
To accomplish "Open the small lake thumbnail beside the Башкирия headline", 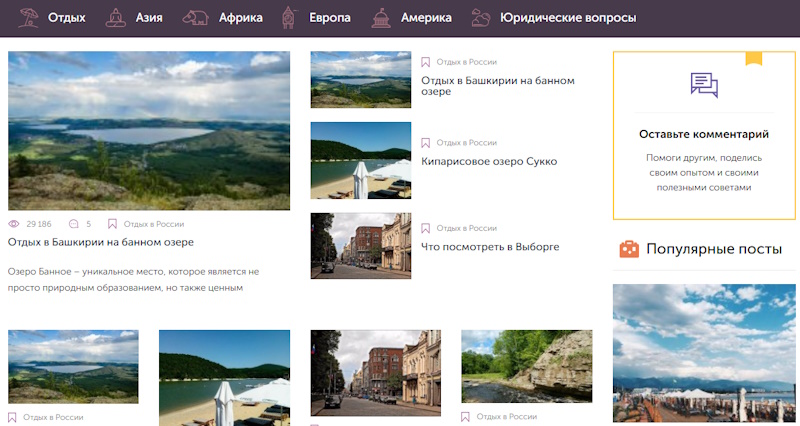I will 361,80.
